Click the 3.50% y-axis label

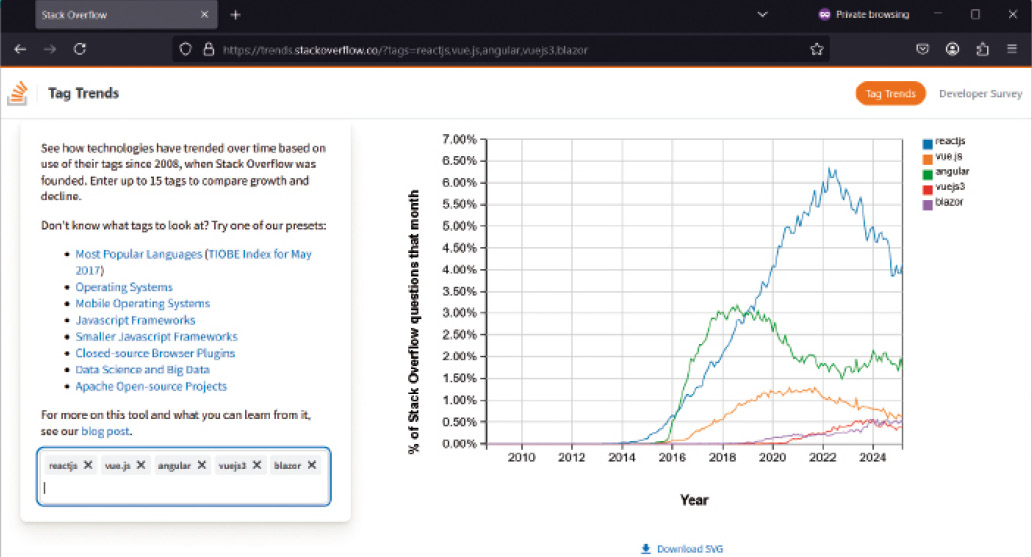click(459, 291)
